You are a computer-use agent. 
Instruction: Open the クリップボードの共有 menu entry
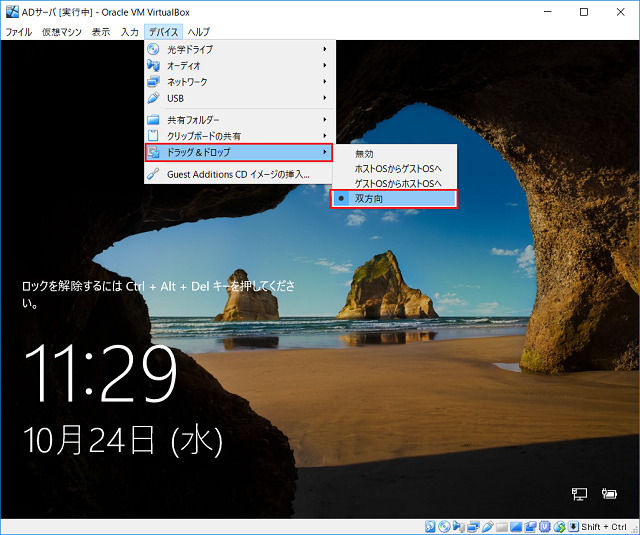(x=240, y=136)
